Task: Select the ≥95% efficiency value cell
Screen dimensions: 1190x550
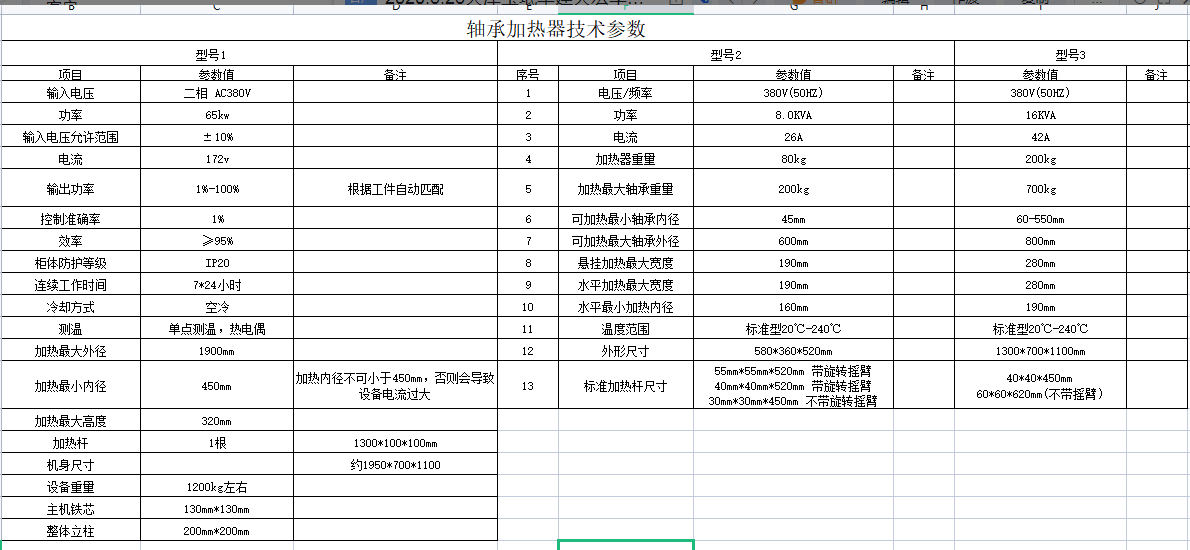Action: click(x=217, y=241)
